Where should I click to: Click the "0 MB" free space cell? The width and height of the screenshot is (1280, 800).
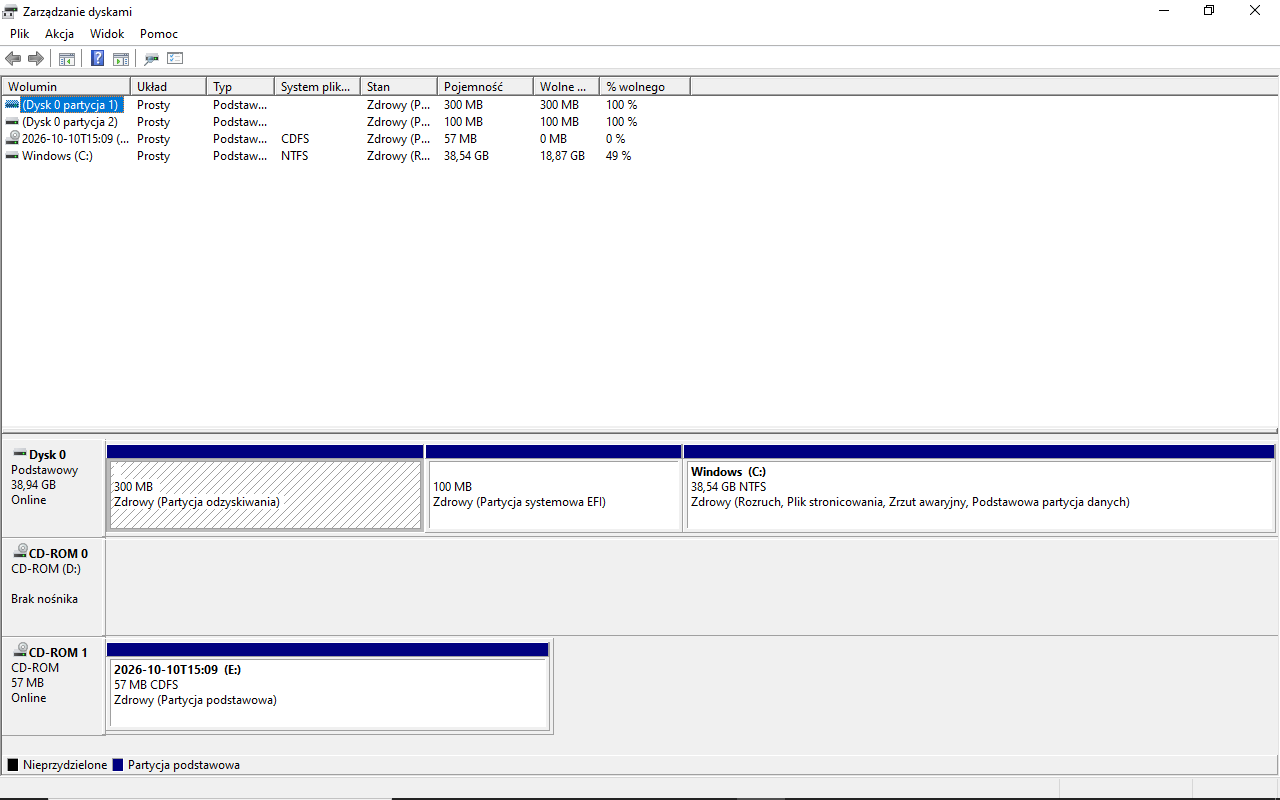[553, 139]
